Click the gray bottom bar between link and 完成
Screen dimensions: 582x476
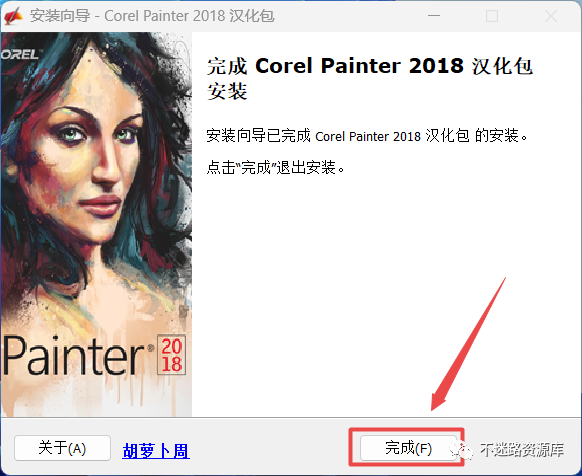click(x=269, y=448)
